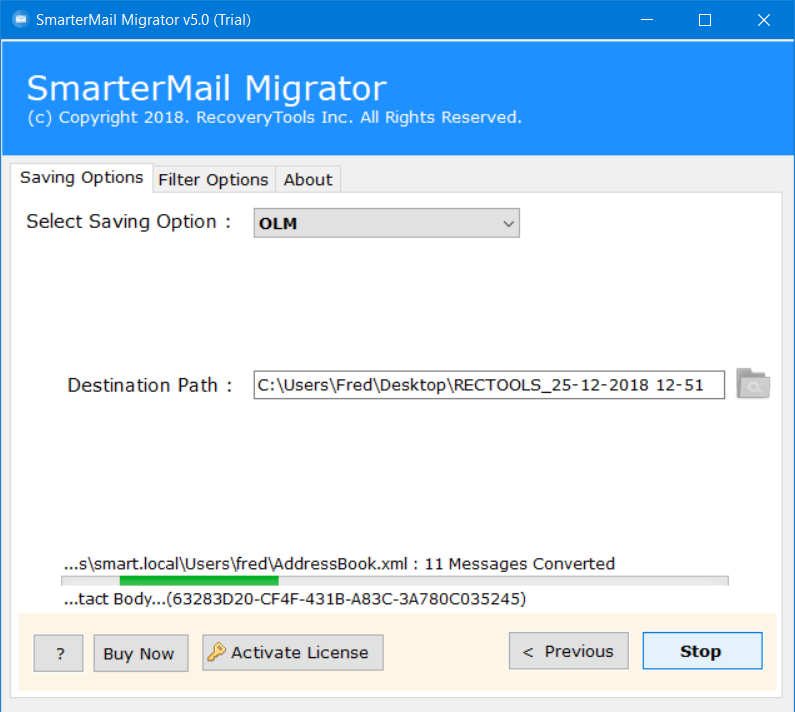The height and width of the screenshot is (712, 795).
Task: Click the '11 Messages Converted' status text
Action: (x=519, y=564)
